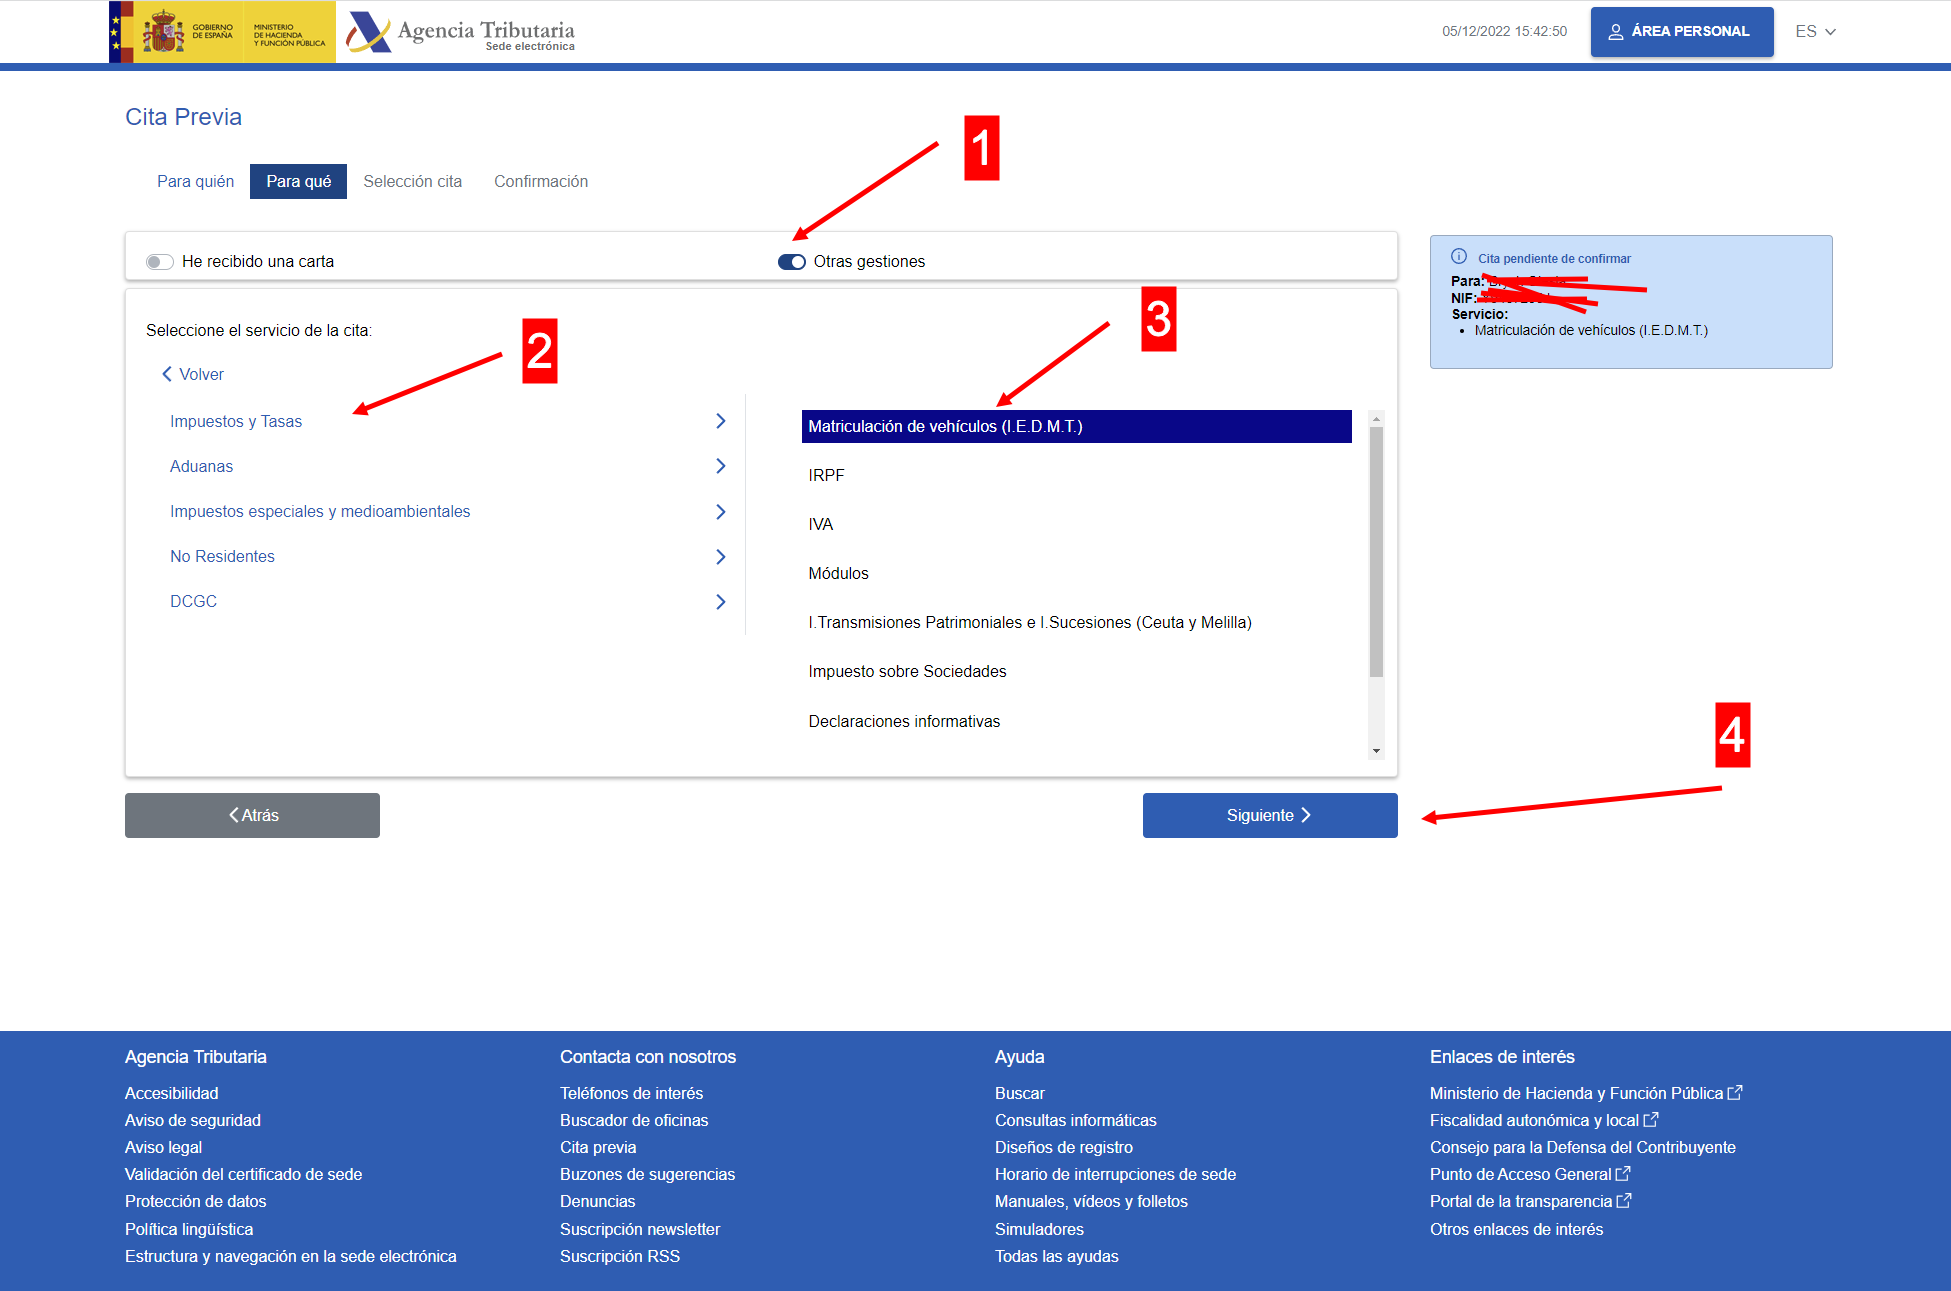Switch to the 'Para quién' tab
Screen dimensions: 1951x1291
click(x=195, y=182)
